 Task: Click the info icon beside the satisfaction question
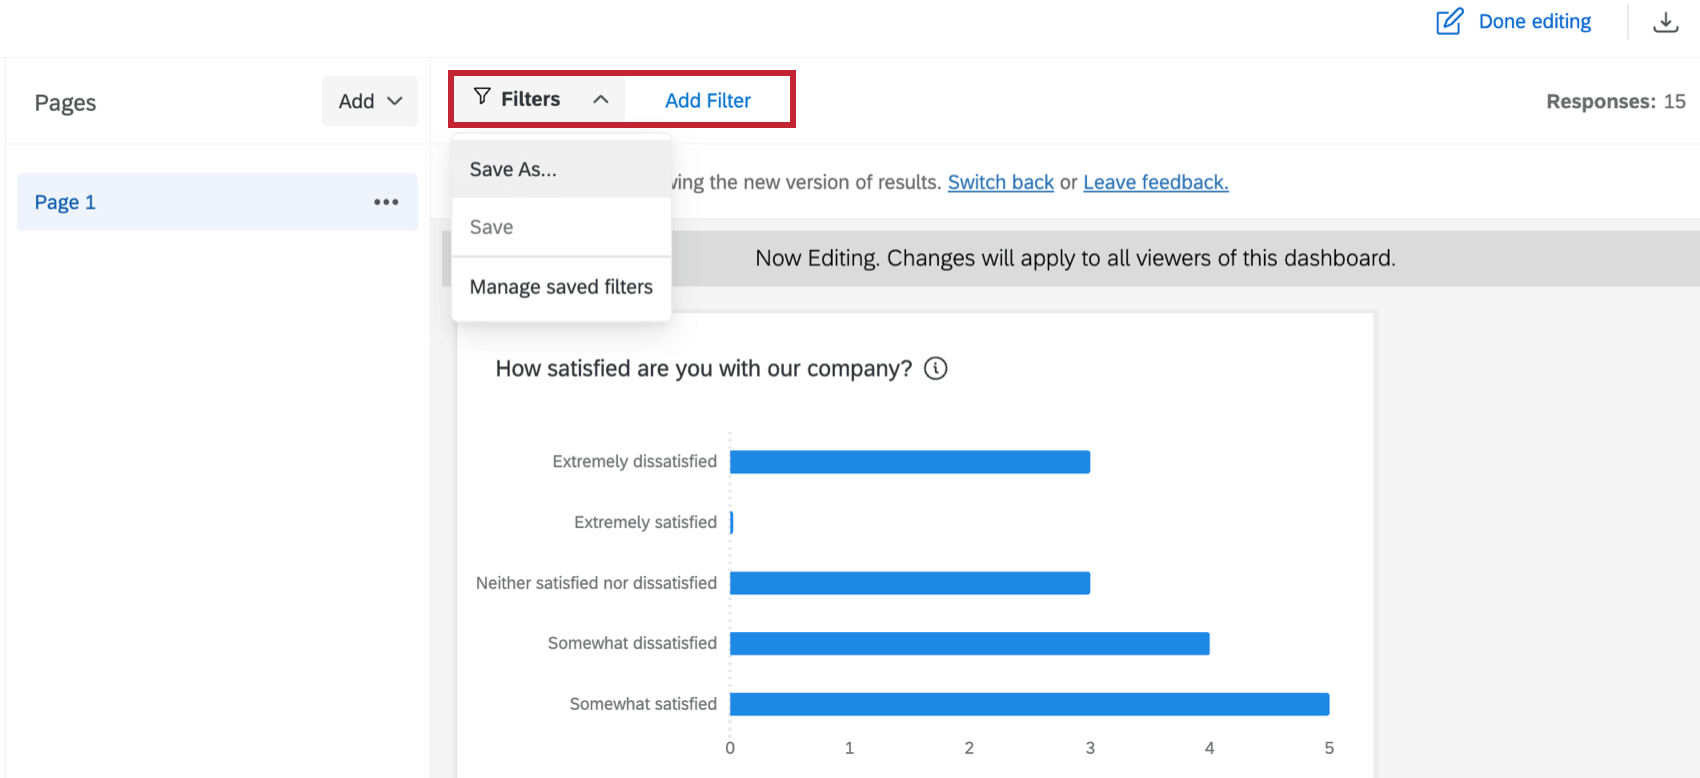[x=936, y=369]
